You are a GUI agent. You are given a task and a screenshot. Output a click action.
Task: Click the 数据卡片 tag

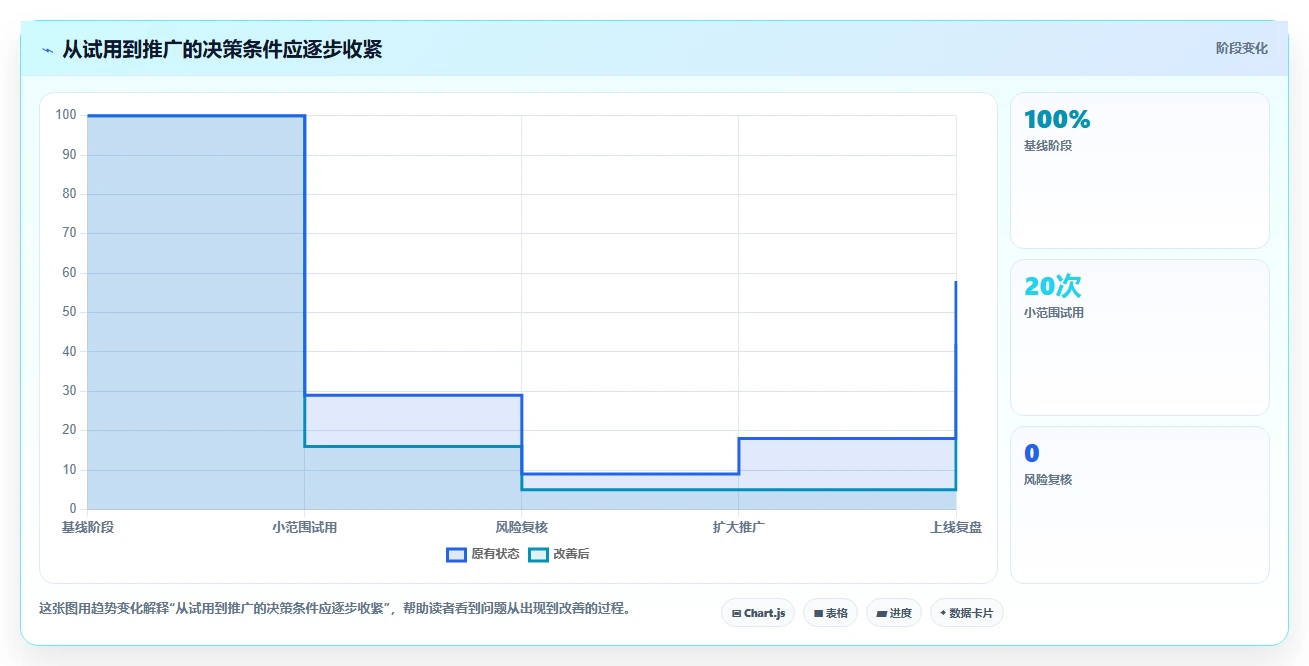[966, 613]
